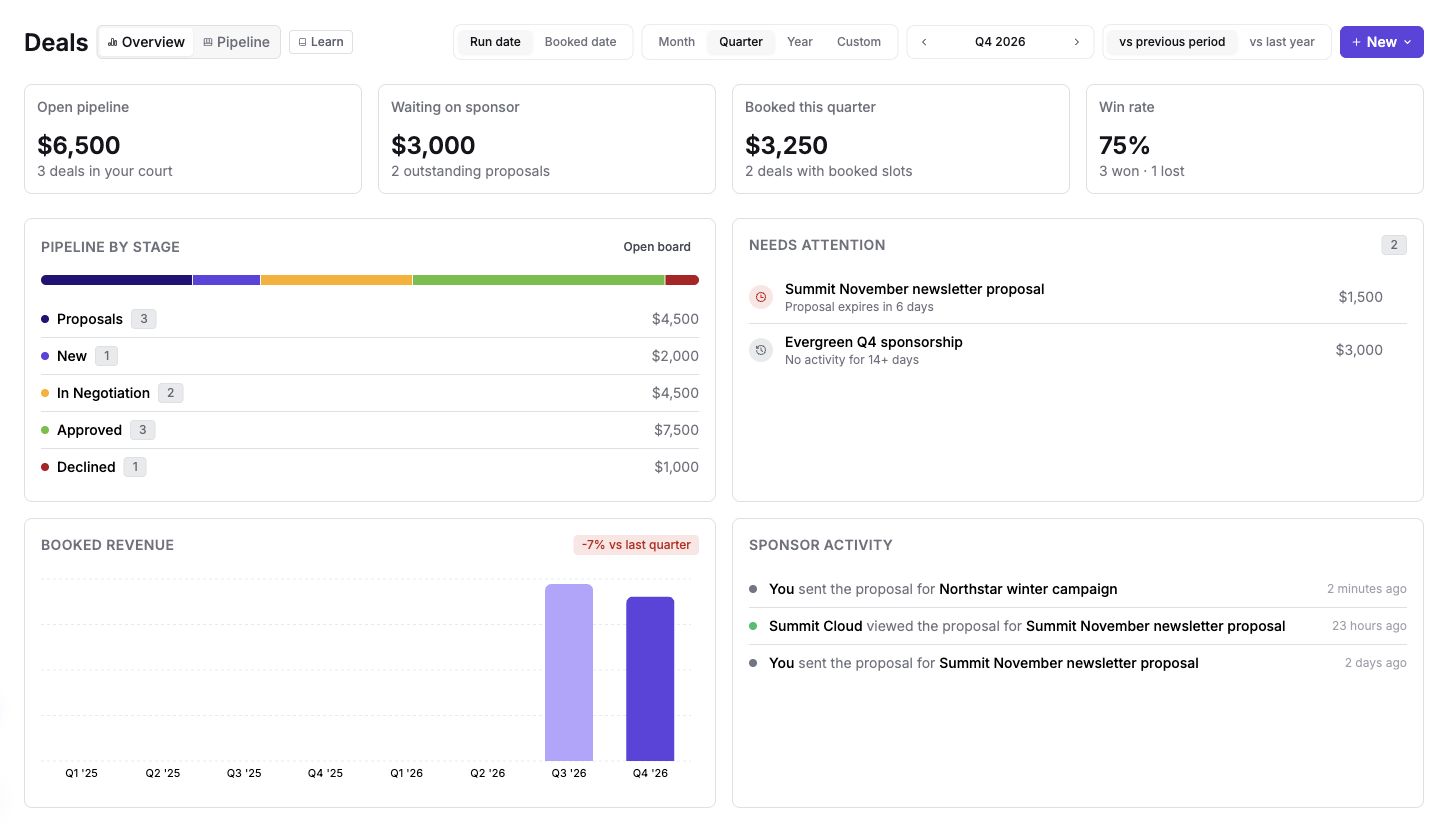Choose the Quarter range option
Image resolution: width=1448 pixels, height=824 pixels.
coord(741,42)
